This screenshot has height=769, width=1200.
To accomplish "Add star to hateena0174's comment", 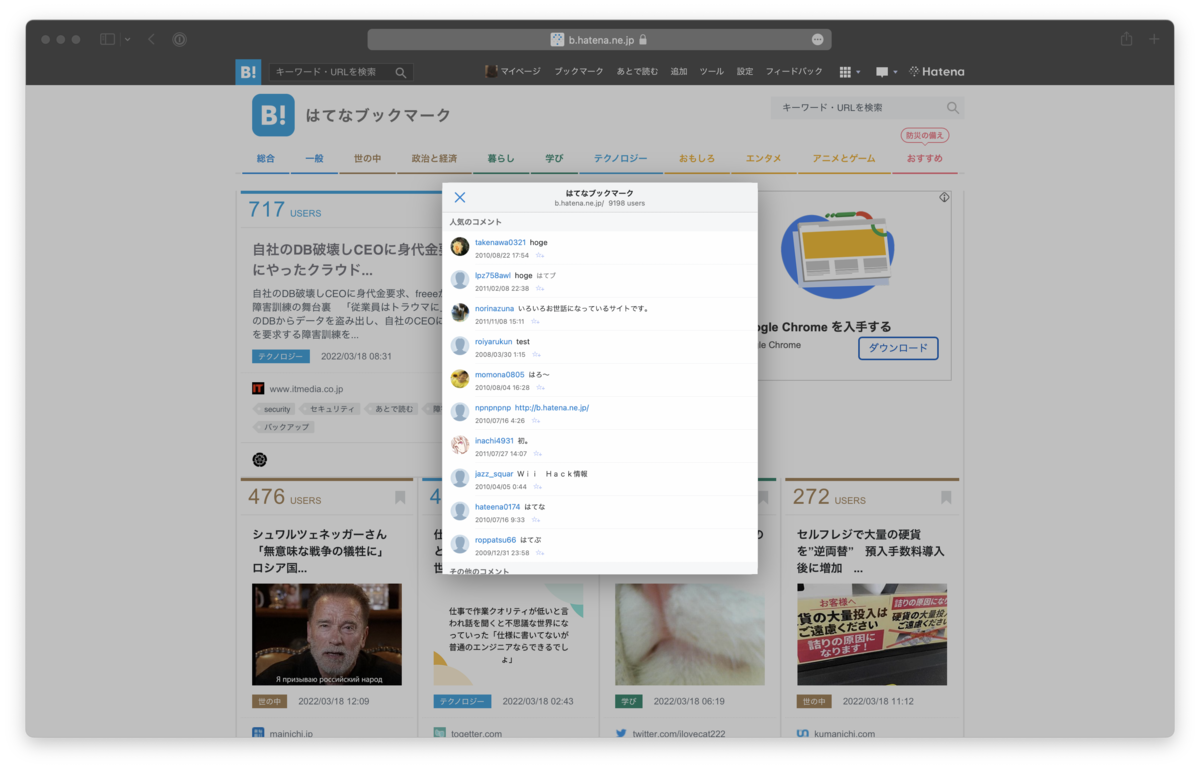I will coord(536,520).
